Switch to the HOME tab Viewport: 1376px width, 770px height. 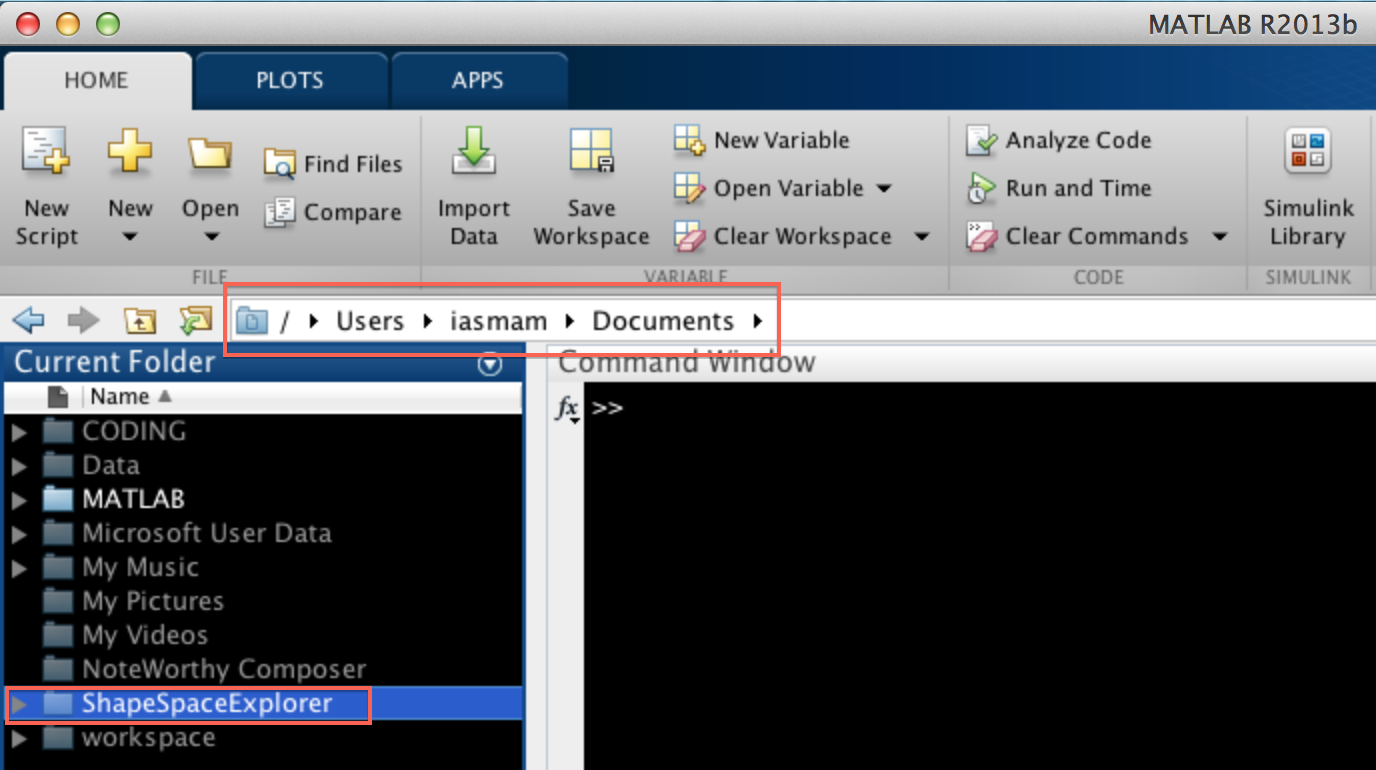pos(96,80)
